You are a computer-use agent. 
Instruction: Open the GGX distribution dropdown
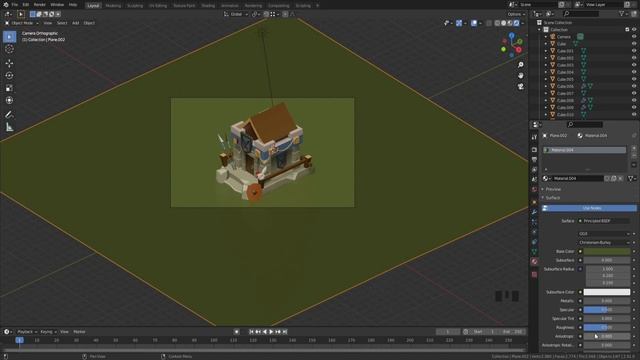pos(604,234)
